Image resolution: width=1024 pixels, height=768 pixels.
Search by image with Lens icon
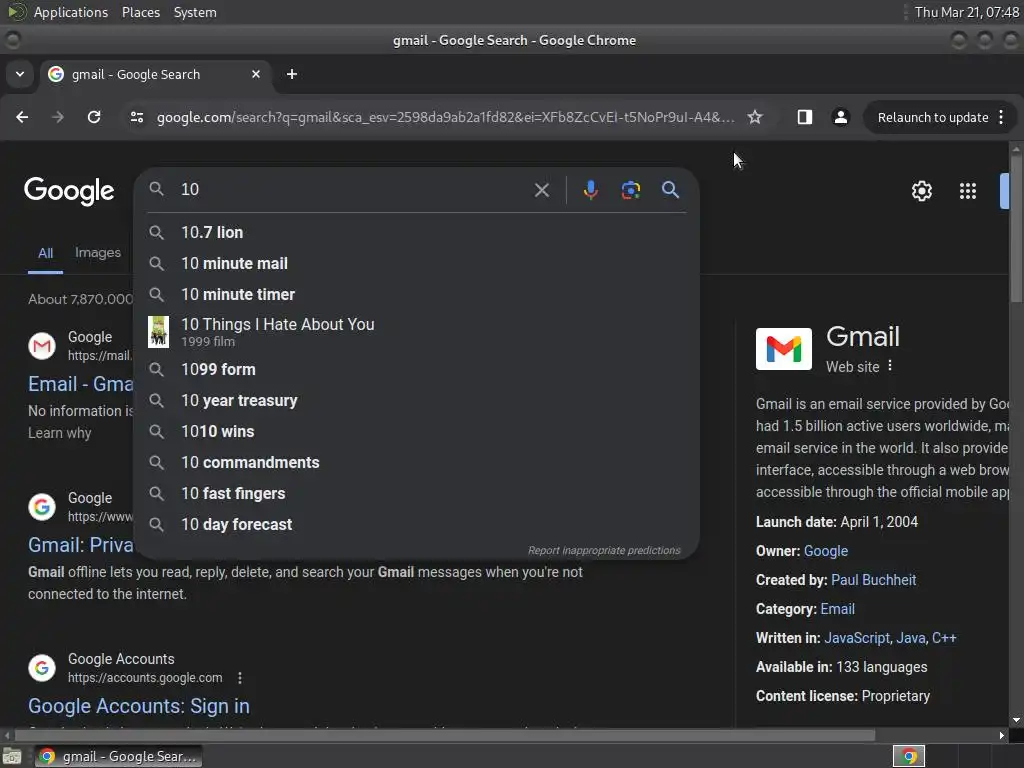tap(630, 190)
